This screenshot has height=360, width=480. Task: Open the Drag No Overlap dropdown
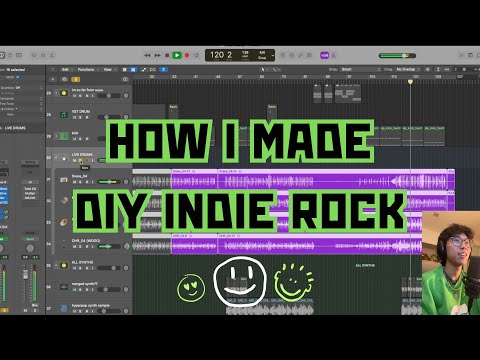click(x=408, y=69)
